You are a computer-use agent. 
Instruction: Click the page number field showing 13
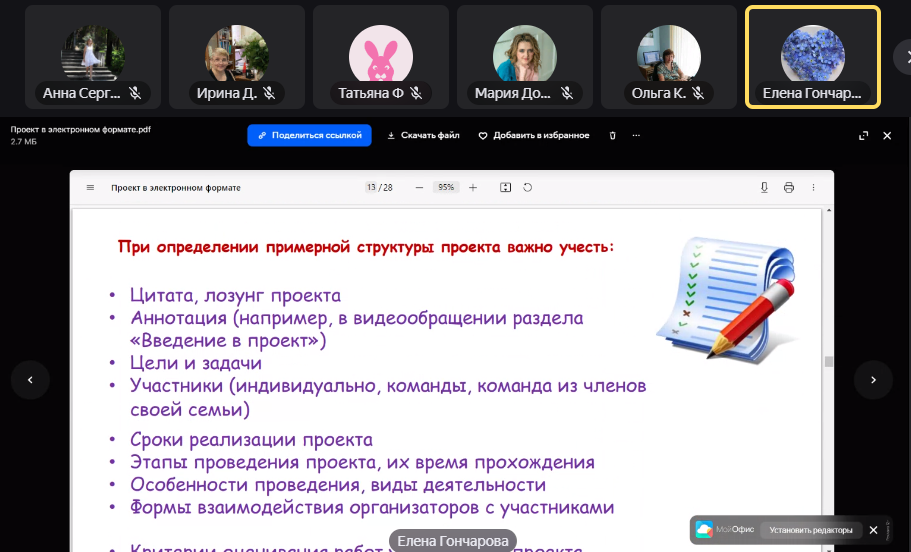tap(372, 187)
